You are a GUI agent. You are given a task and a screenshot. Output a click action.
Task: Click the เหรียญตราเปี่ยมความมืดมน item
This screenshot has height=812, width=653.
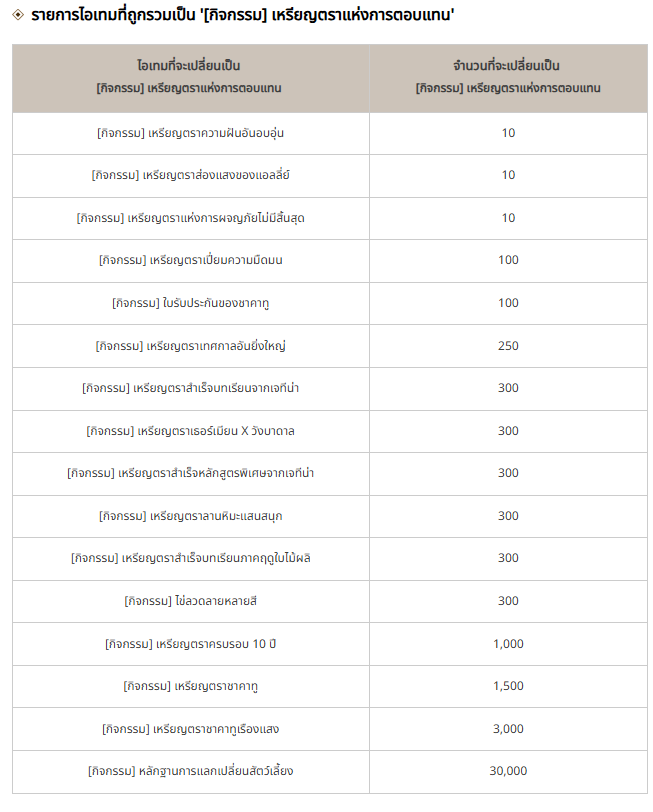click(x=191, y=260)
